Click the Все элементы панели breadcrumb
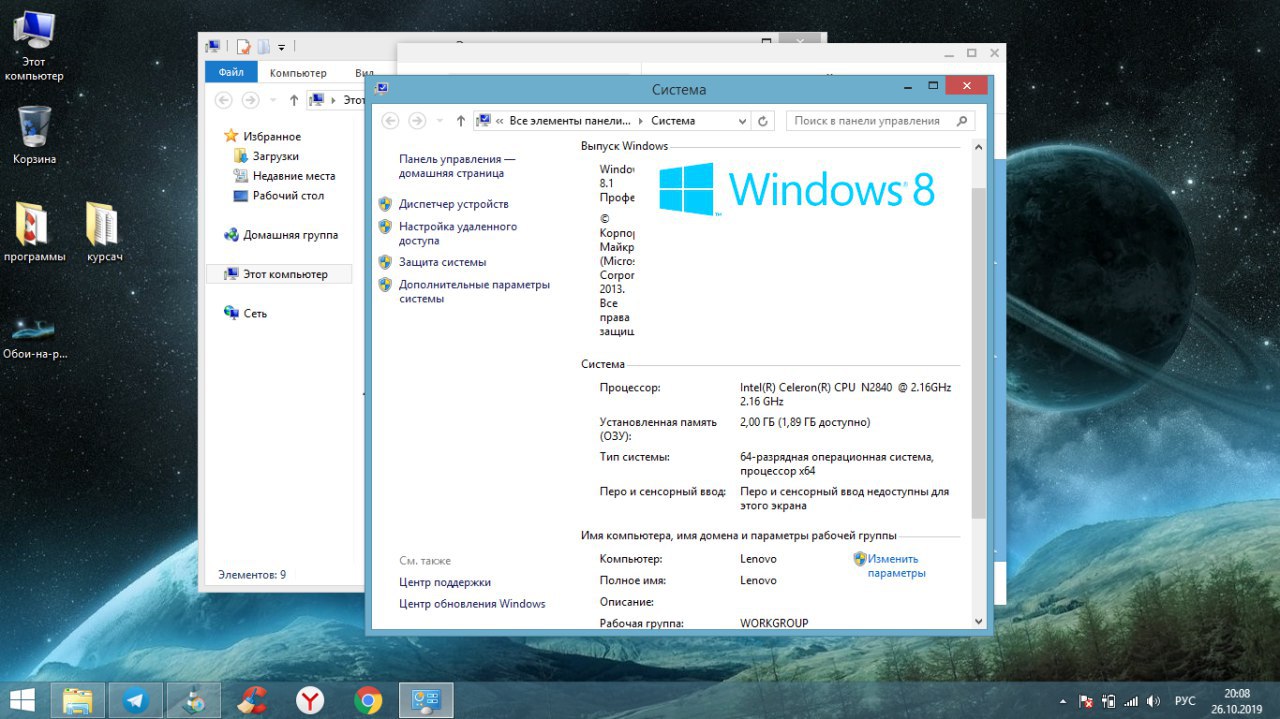 click(570, 121)
